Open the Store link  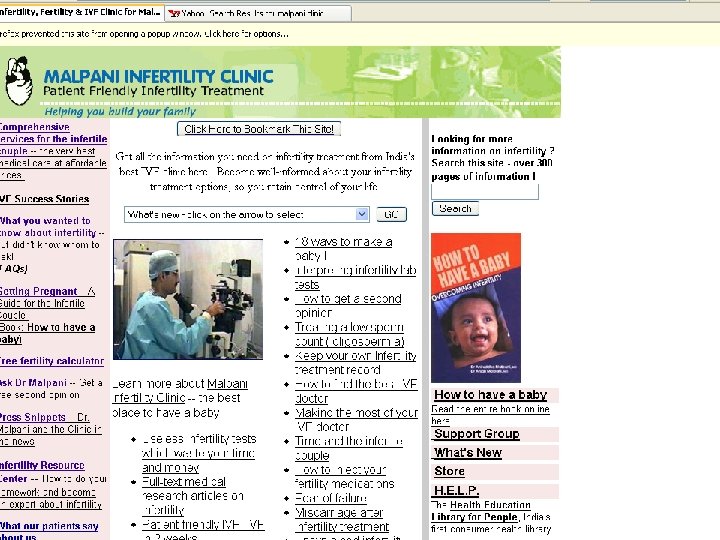[x=449, y=472]
